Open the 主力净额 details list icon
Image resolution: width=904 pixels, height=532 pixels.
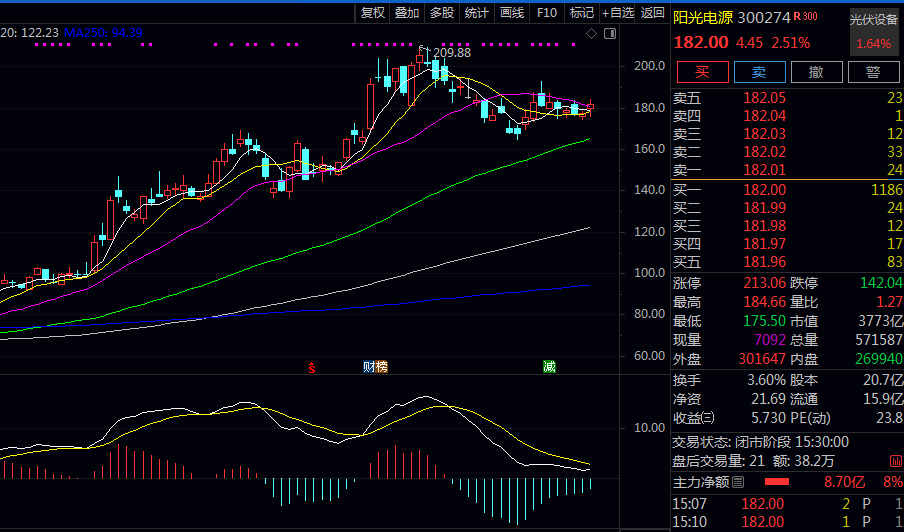[x=739, y=483]
